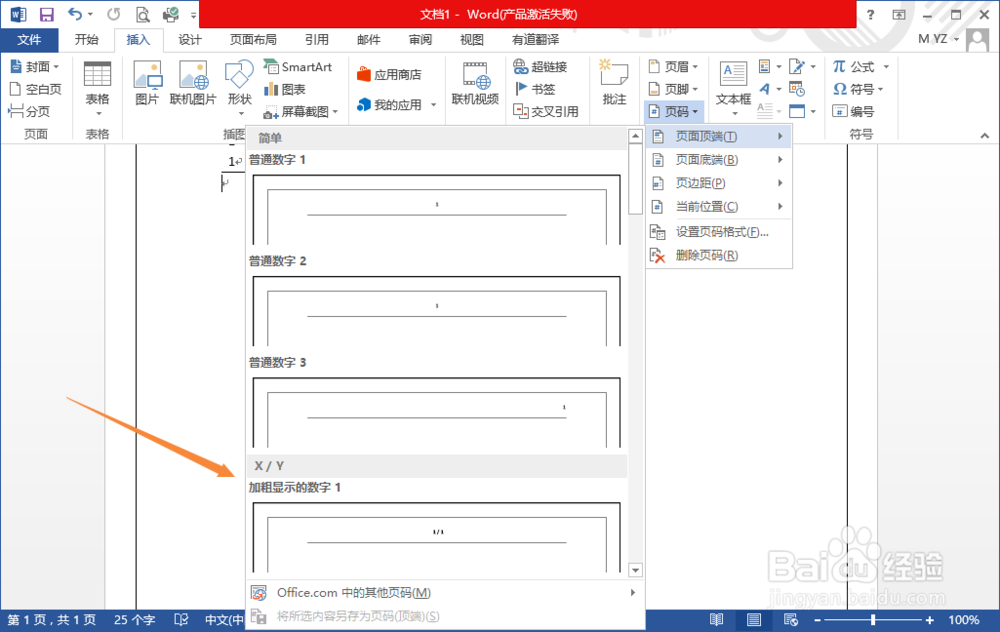Screen dimensions: 1000x632
Task: Open the Shapes (形状) gallery
Action: click(239, 89)
